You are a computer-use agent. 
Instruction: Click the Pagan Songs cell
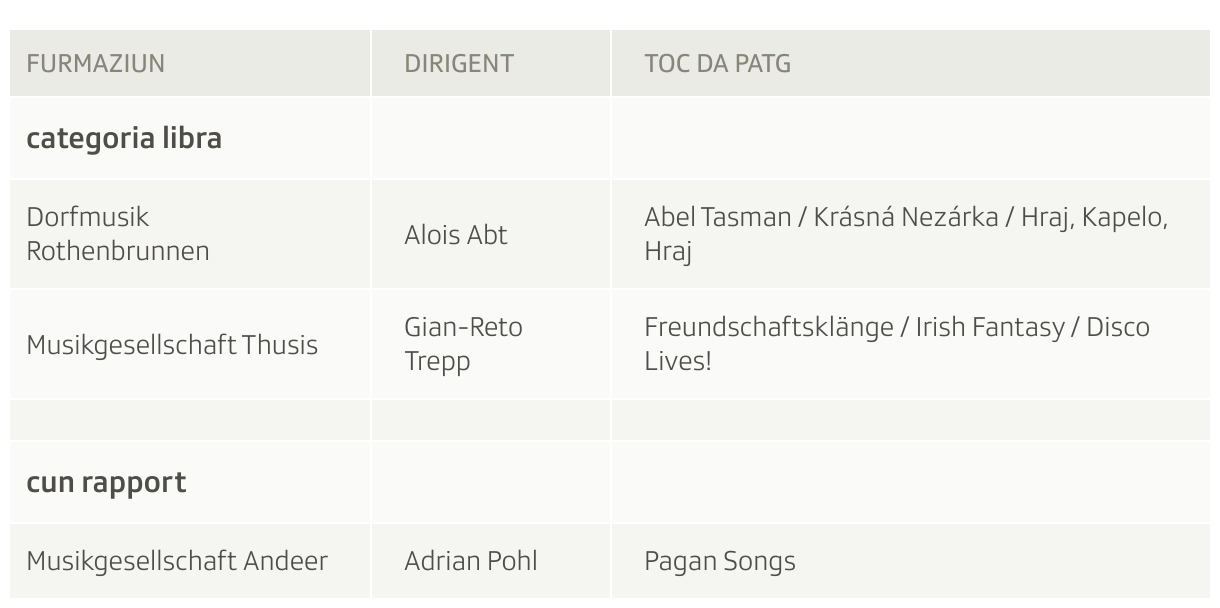911,561
